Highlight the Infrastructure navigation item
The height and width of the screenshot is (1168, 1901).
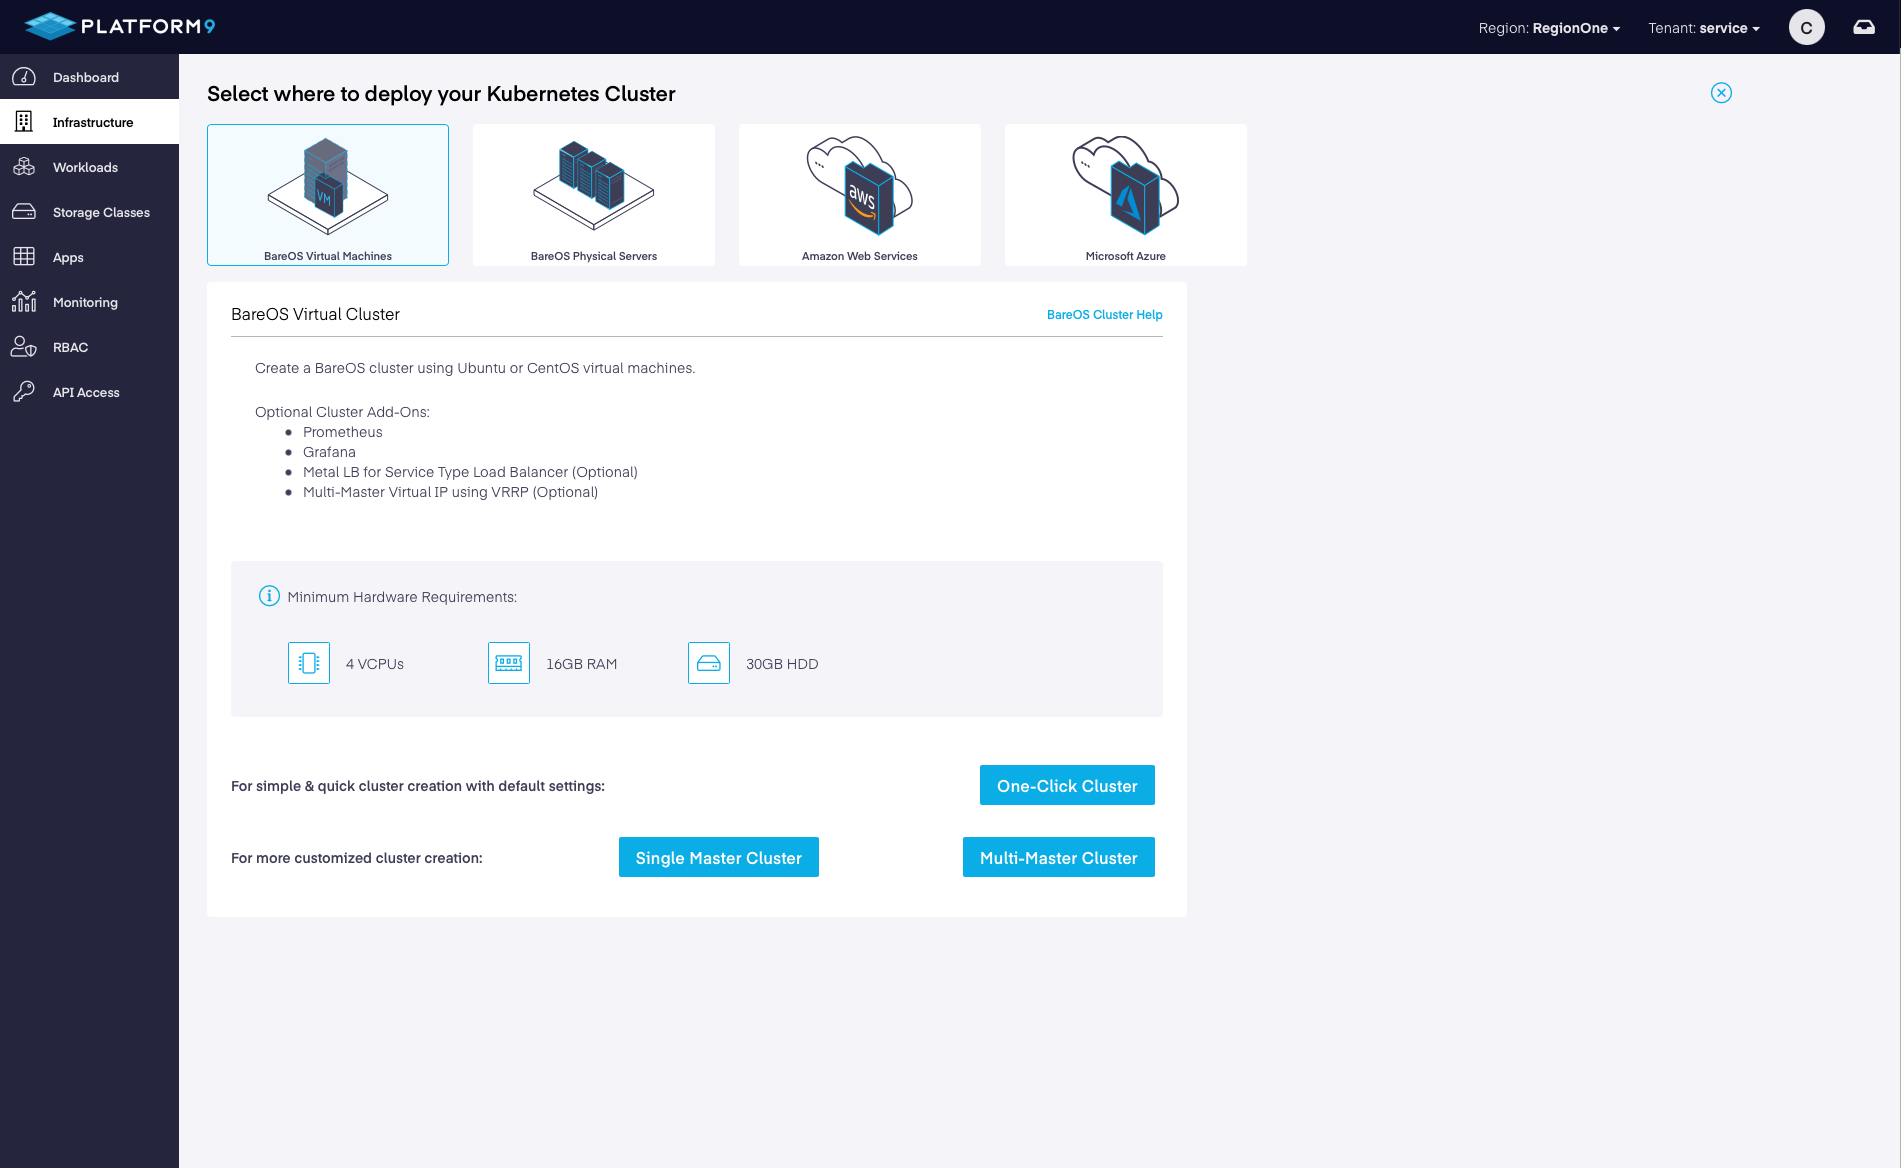tap(93, 122)
